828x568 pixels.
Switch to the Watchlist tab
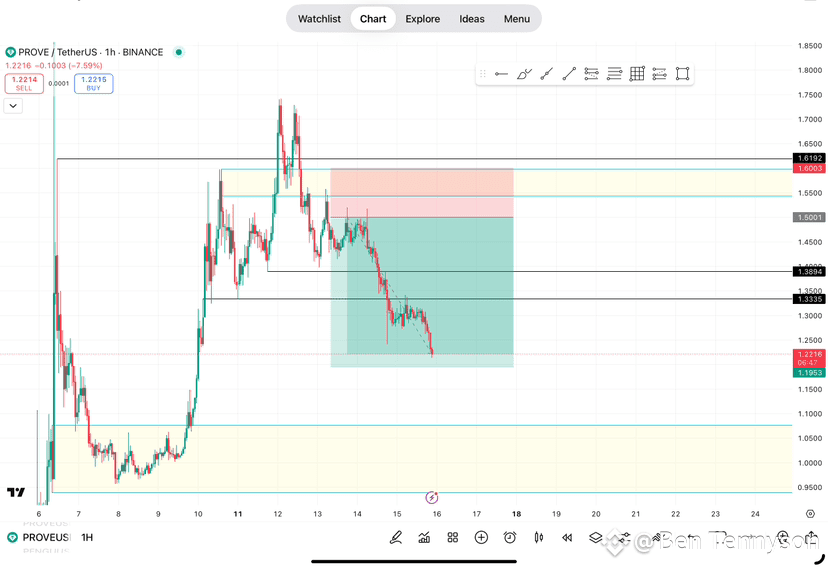coord(319,18)
